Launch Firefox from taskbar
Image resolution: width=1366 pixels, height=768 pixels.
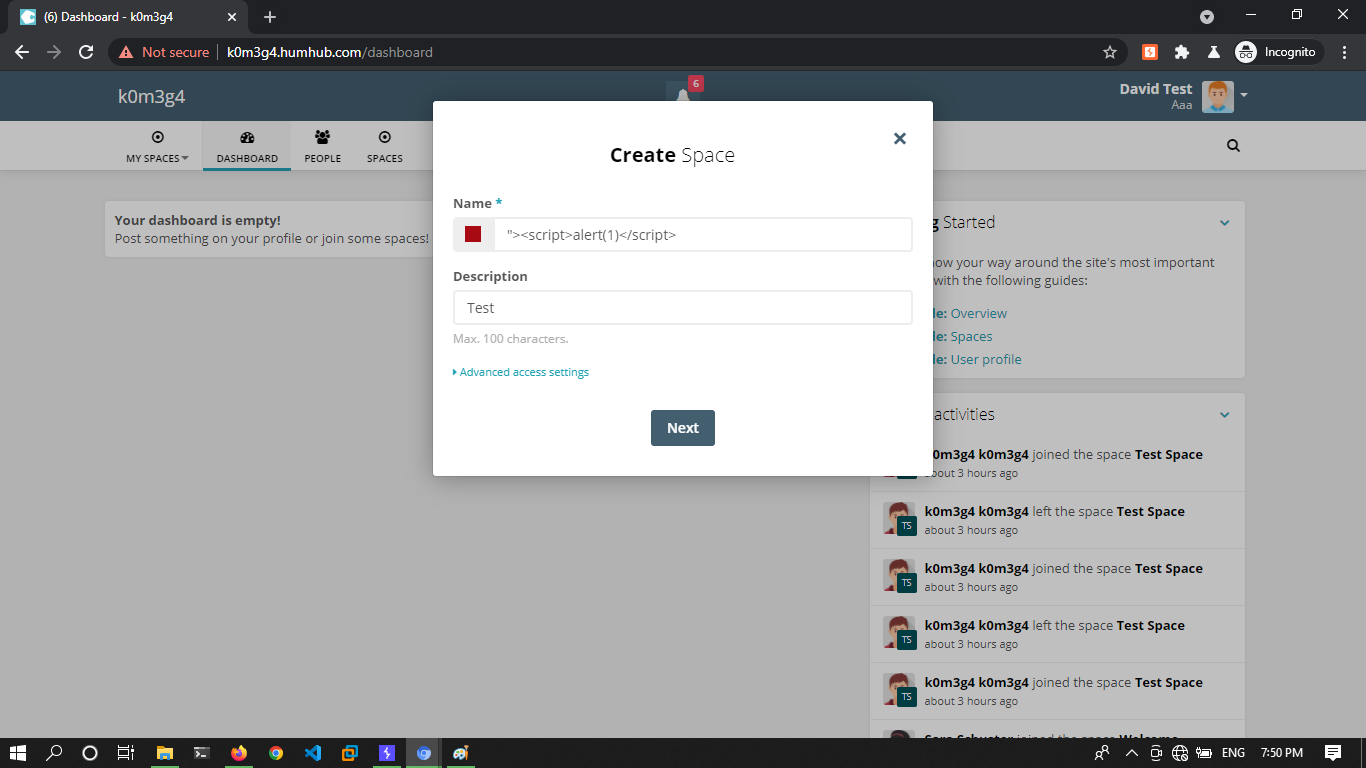click(239, 753)
